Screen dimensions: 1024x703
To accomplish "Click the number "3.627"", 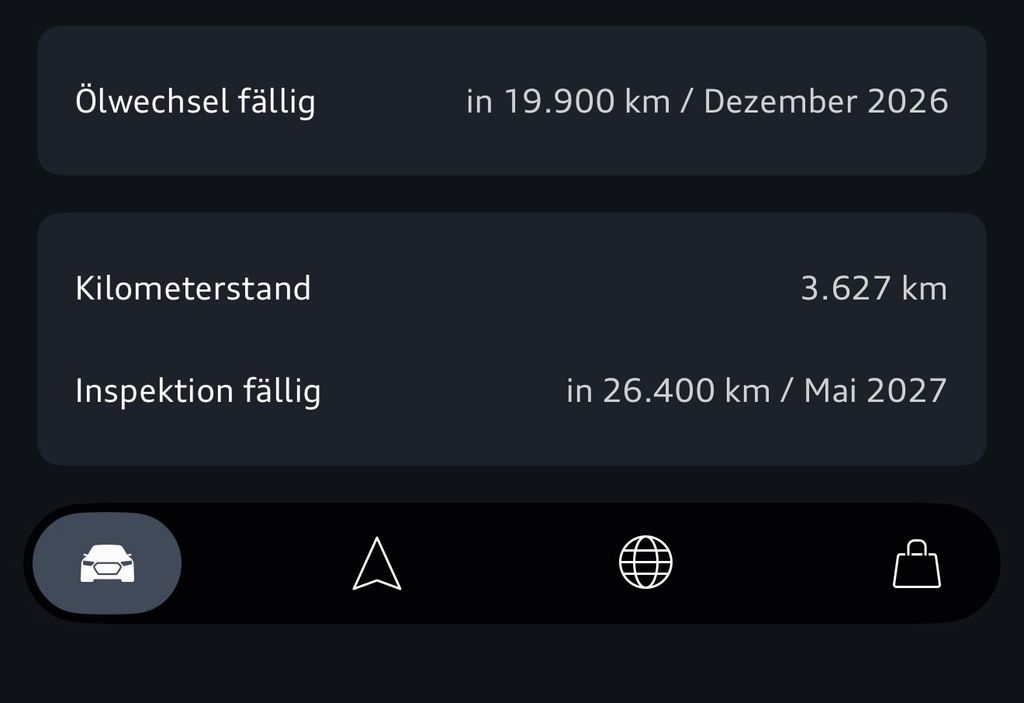I will (845, 289).
